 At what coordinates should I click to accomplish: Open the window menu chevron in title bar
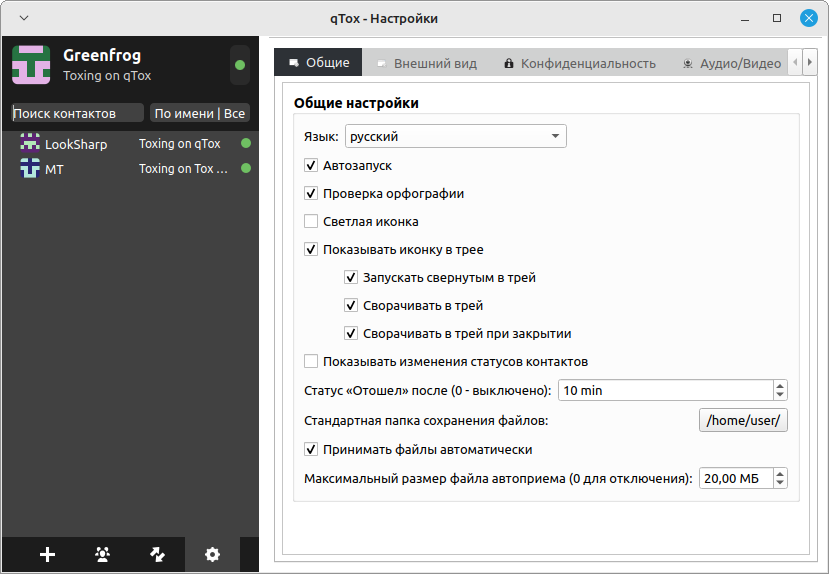tap(24, 18)
